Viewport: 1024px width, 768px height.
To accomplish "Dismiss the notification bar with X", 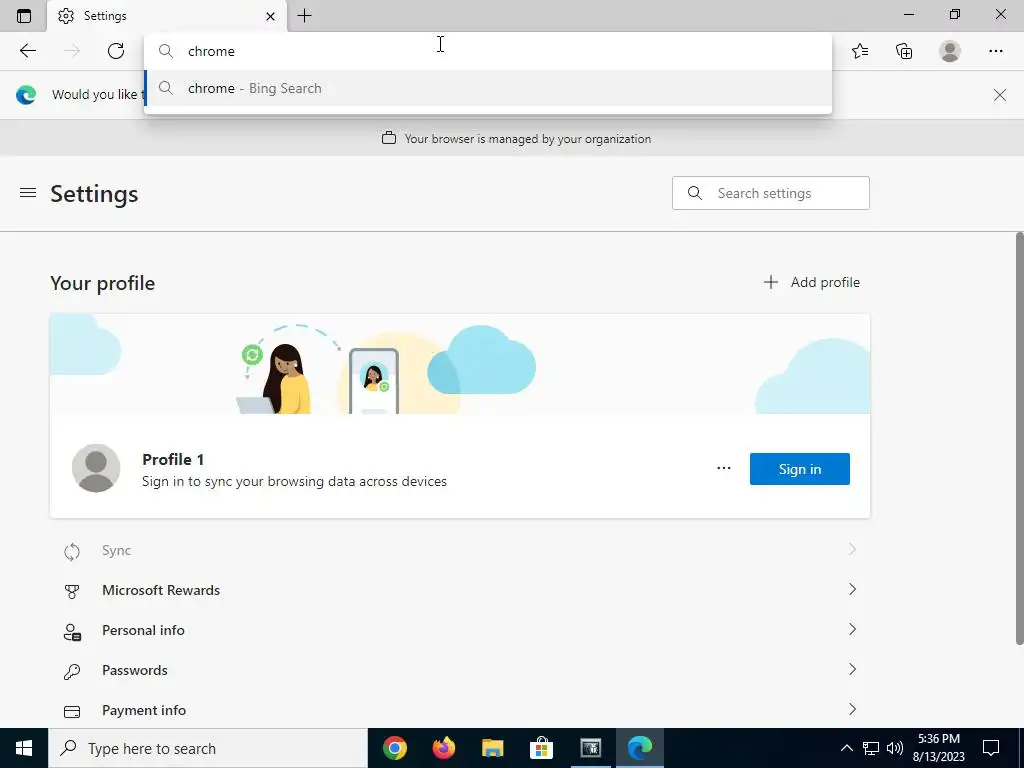I will click(1000, 95).
